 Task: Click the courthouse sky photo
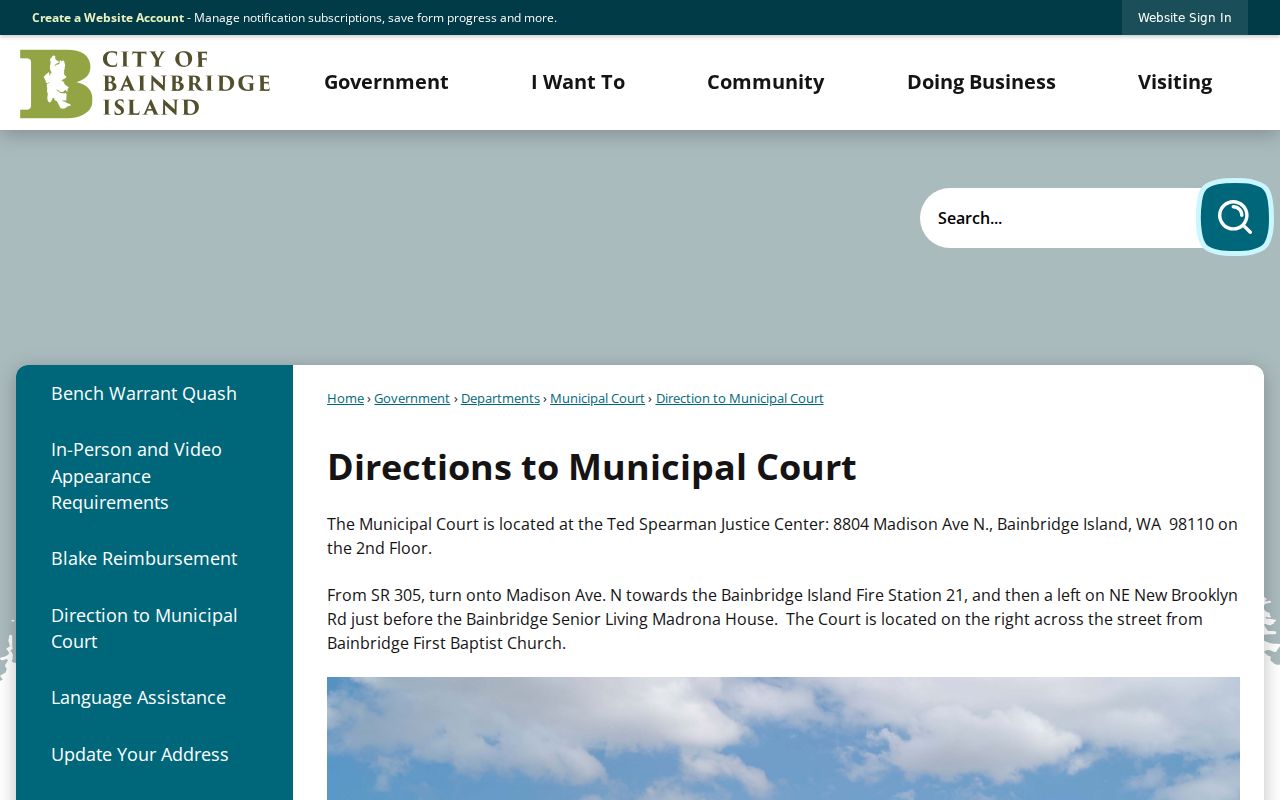click(783, 738)
